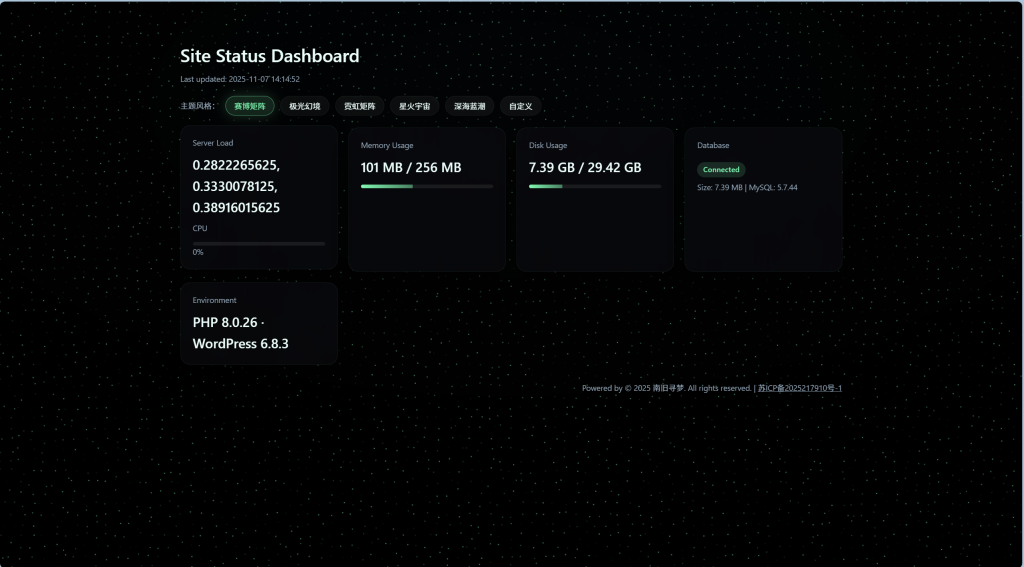Viewport: 1024px width, 567px height.
Task: Click the 101 MB / 256 MB value
Action: coord(411,168)
